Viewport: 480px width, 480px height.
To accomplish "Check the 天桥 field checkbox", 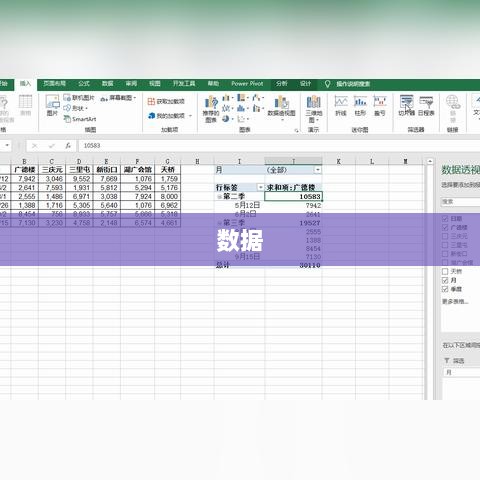I will [445, 271].
